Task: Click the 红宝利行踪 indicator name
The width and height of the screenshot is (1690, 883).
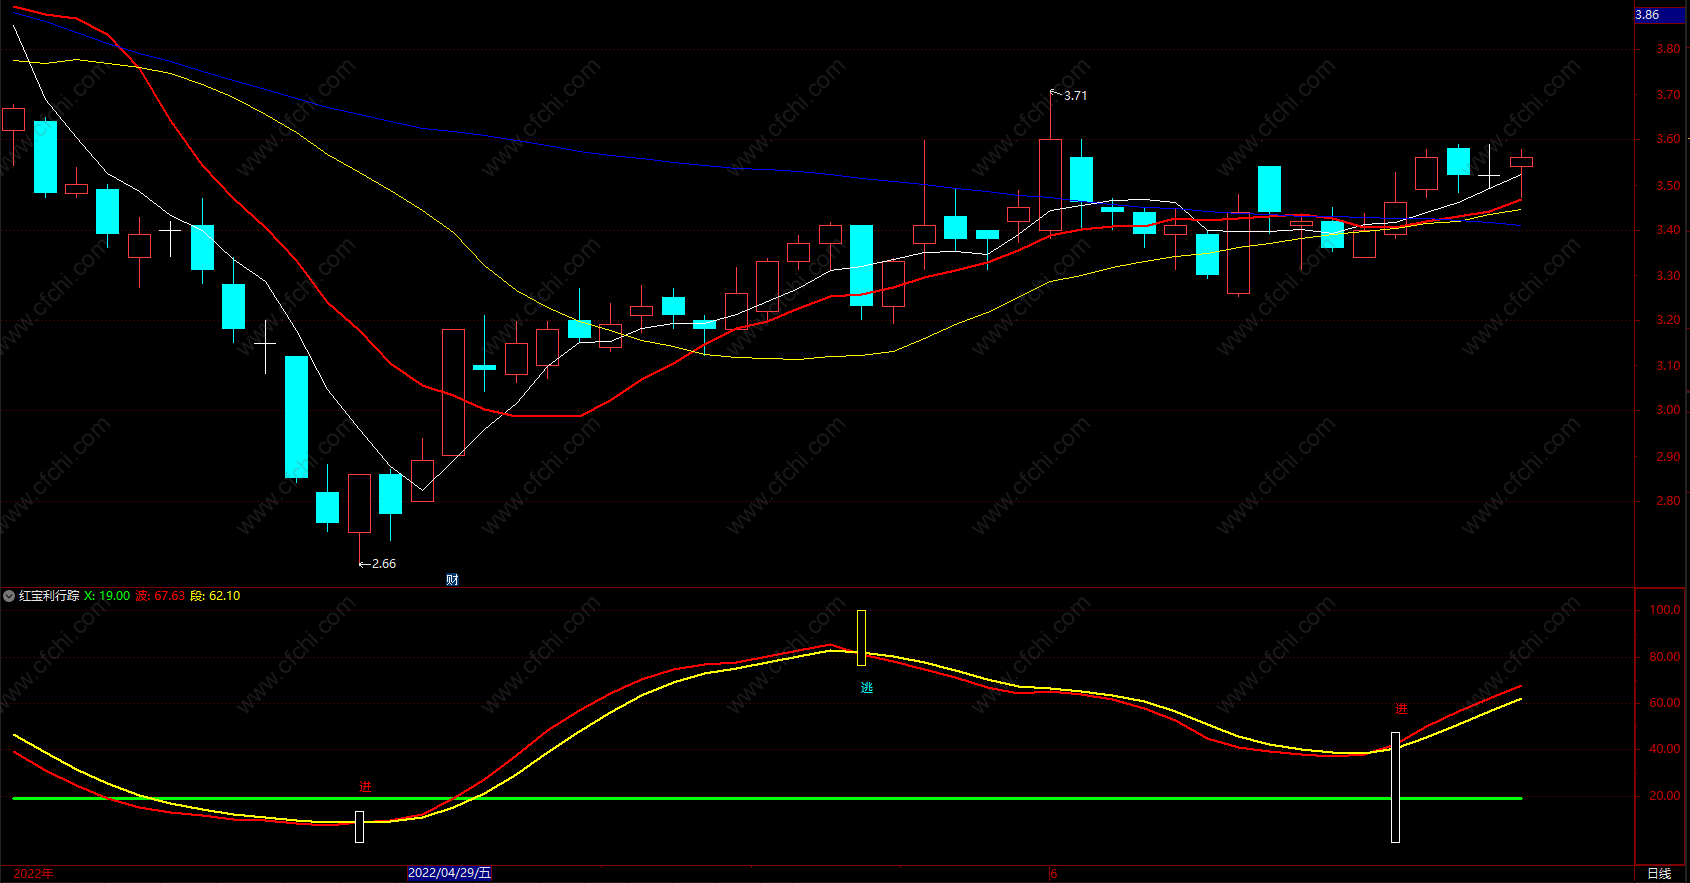Action: (49, 596)
